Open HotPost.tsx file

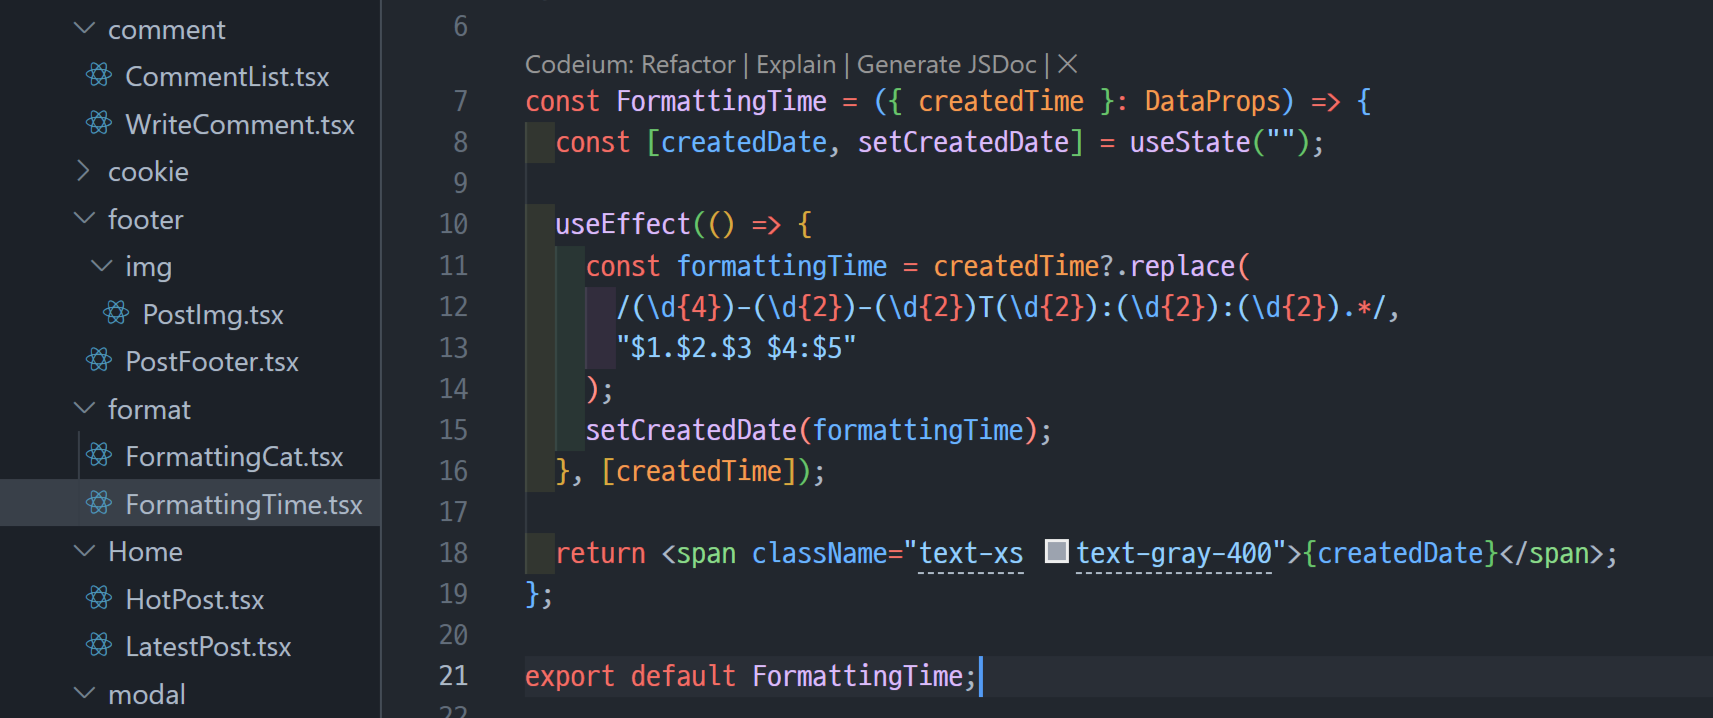(x=195, y=599)
